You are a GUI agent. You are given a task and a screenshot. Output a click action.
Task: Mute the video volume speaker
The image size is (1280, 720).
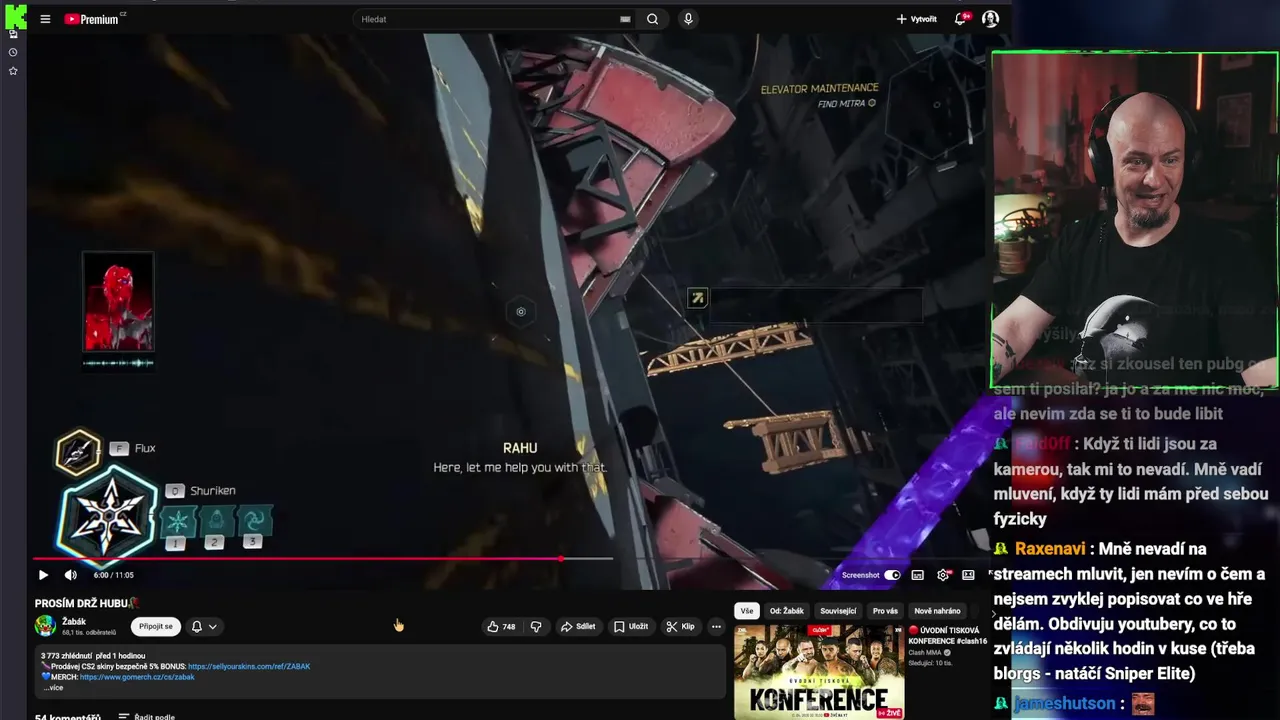tap(70, 575)
